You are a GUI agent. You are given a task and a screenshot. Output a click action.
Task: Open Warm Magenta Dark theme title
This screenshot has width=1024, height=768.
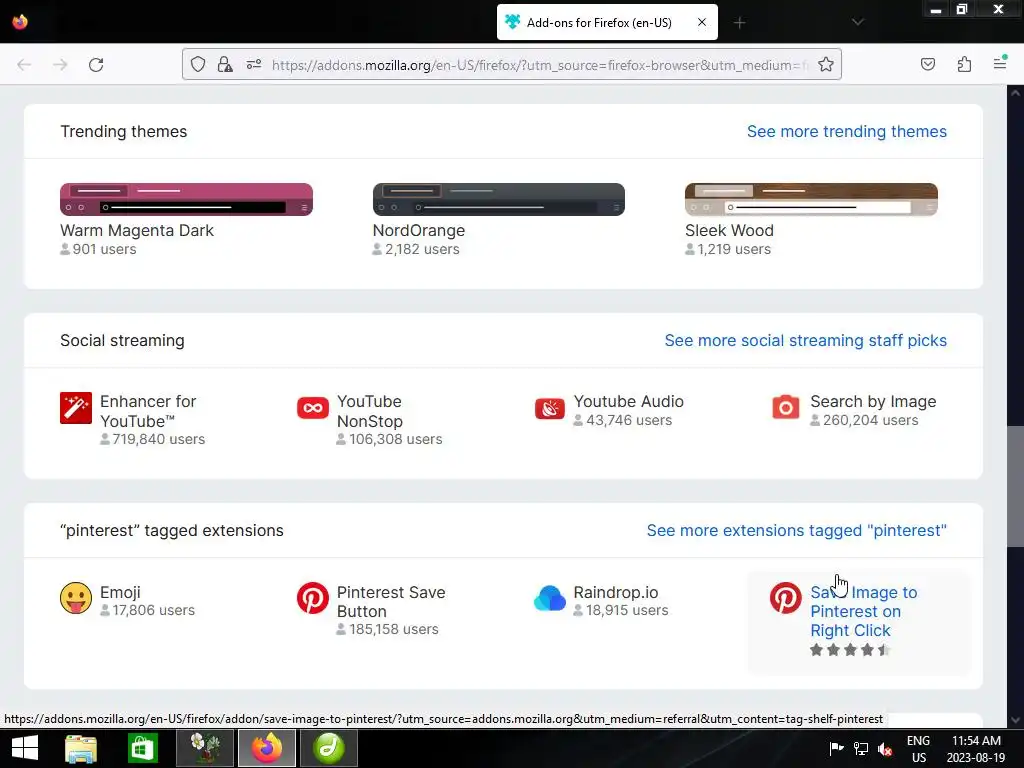(136, 231)
